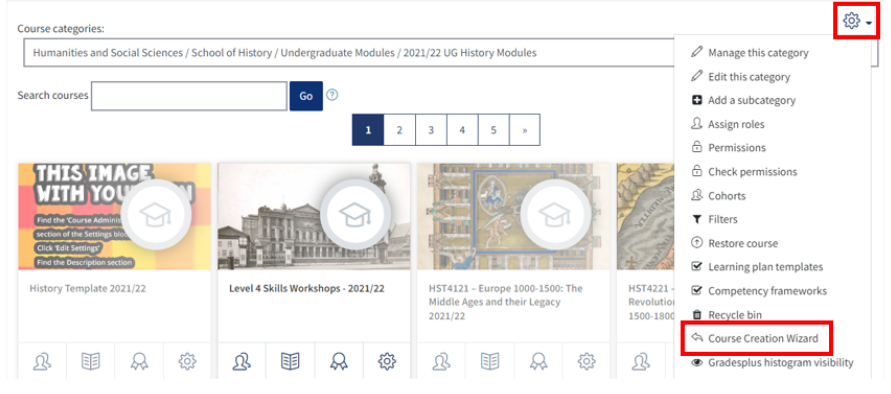Image resolution: width=891 pixels, height=394 pixels.
Task: Open History Template 2021/22 course image
Action: pos(115,216)
